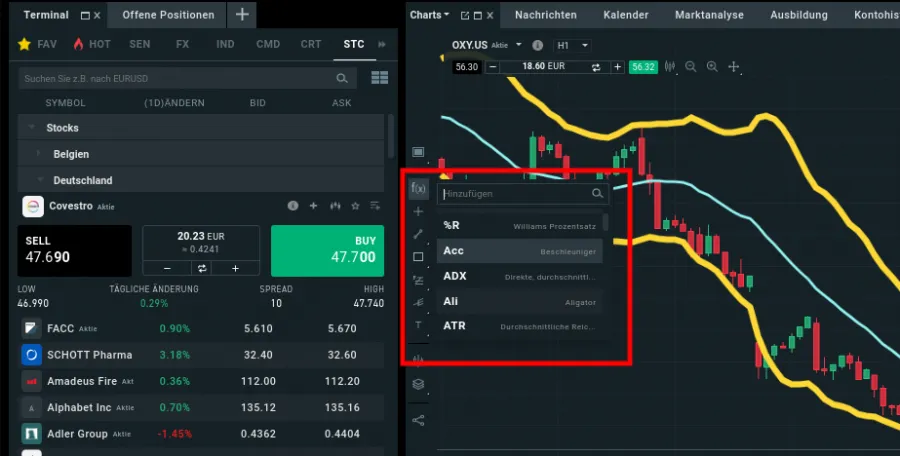Open the f(x) indicators tool
Image resolution: width=900 pixels, height=456 pixels.
tap(419, 188)
